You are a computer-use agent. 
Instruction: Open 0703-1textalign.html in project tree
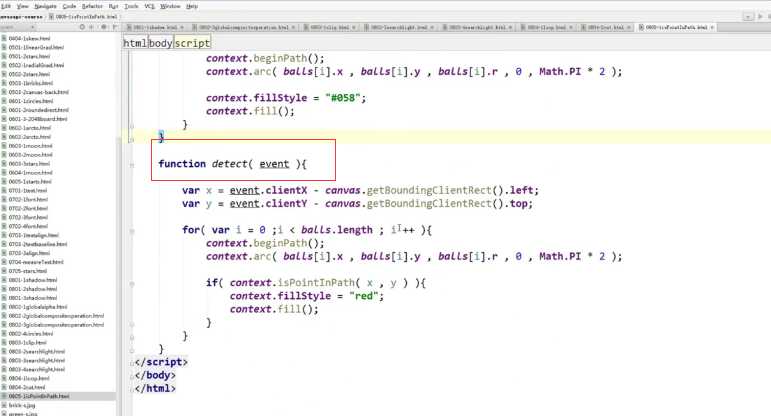pos(33,235)
